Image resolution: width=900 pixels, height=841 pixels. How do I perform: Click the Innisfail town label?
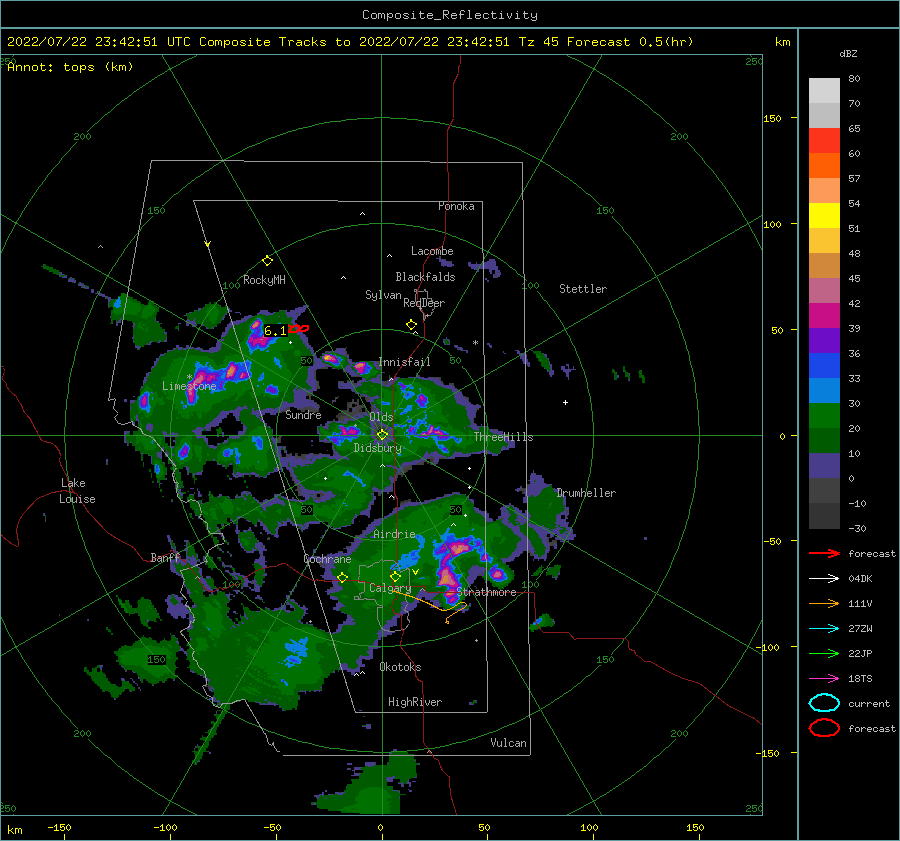click(404, 362)
